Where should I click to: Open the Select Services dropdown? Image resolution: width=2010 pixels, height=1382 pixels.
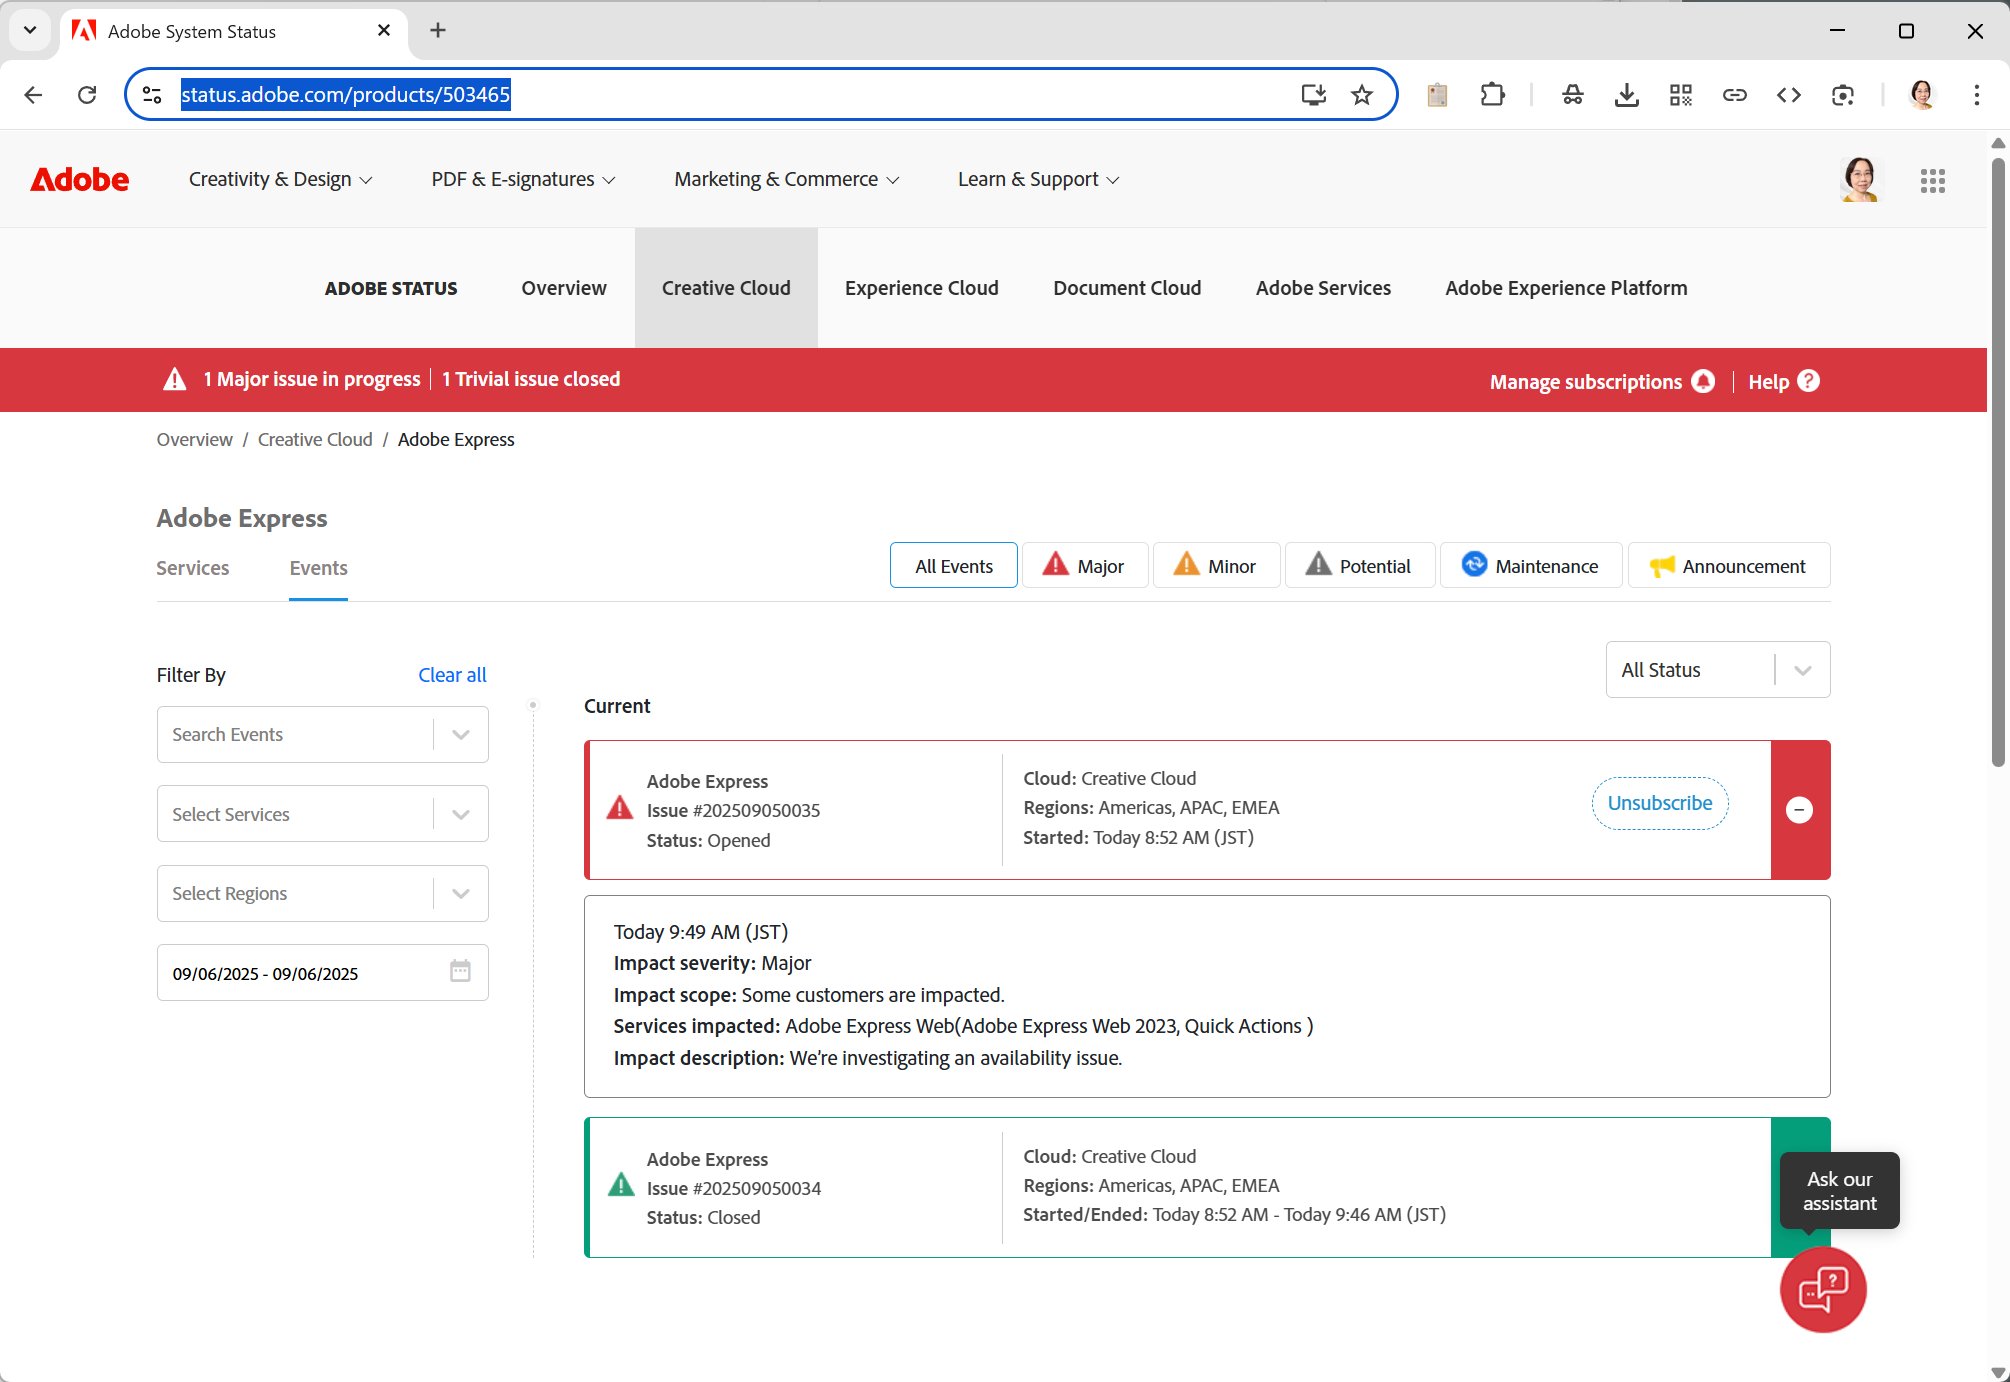(322, 814)
